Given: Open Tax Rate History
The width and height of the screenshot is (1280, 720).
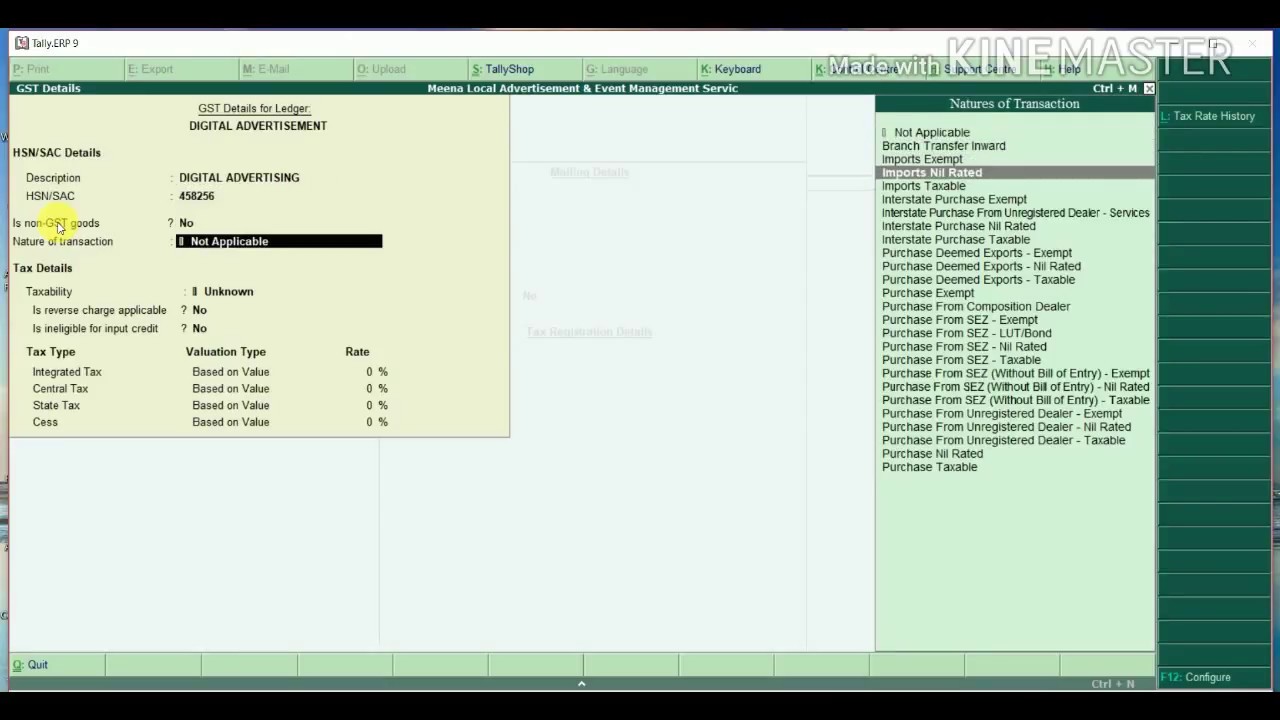Looking at the screenshot, I should pyautogui.click(x=1208, y=116).
